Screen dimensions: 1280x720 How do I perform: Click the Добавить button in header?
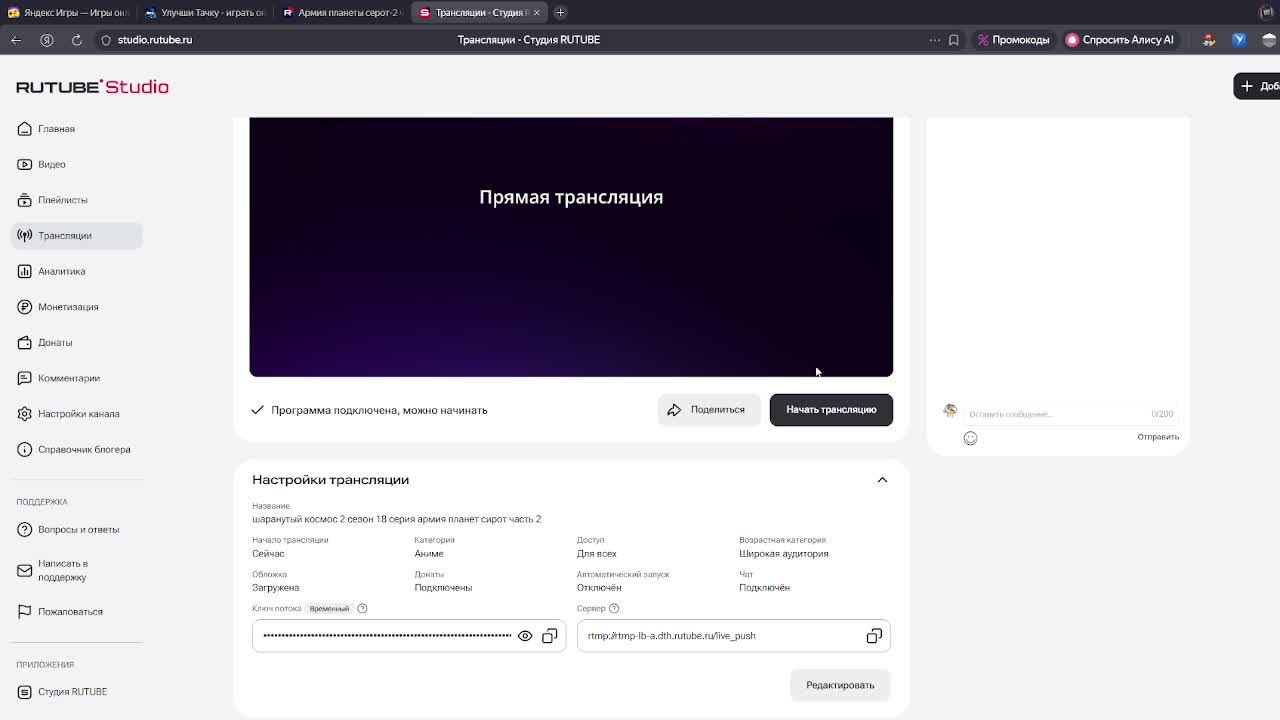(x=1258, y=86)
